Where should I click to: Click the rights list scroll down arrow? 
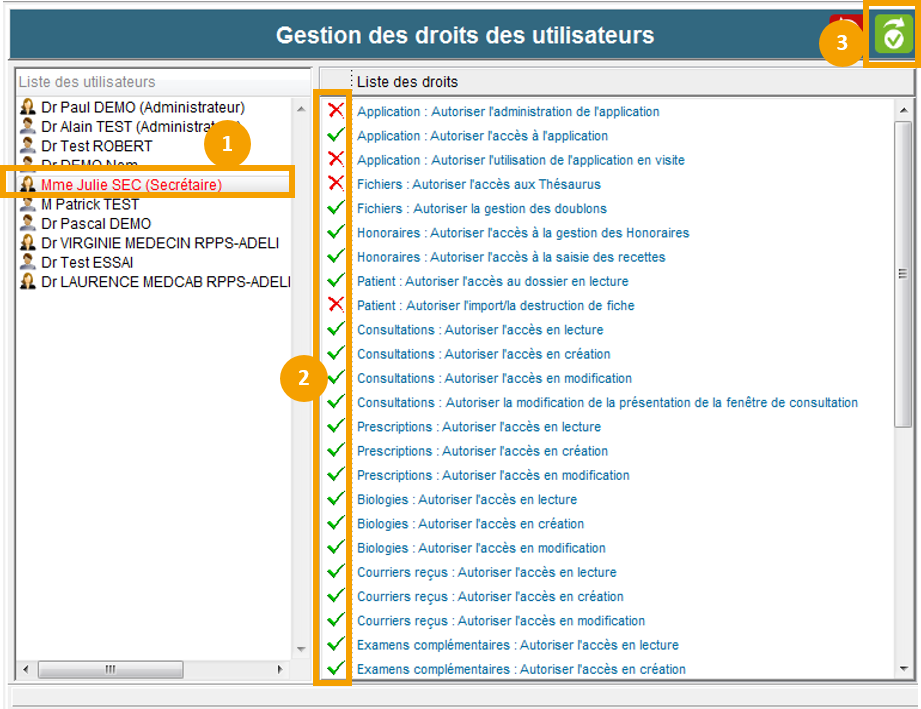(x=904, y=668)
